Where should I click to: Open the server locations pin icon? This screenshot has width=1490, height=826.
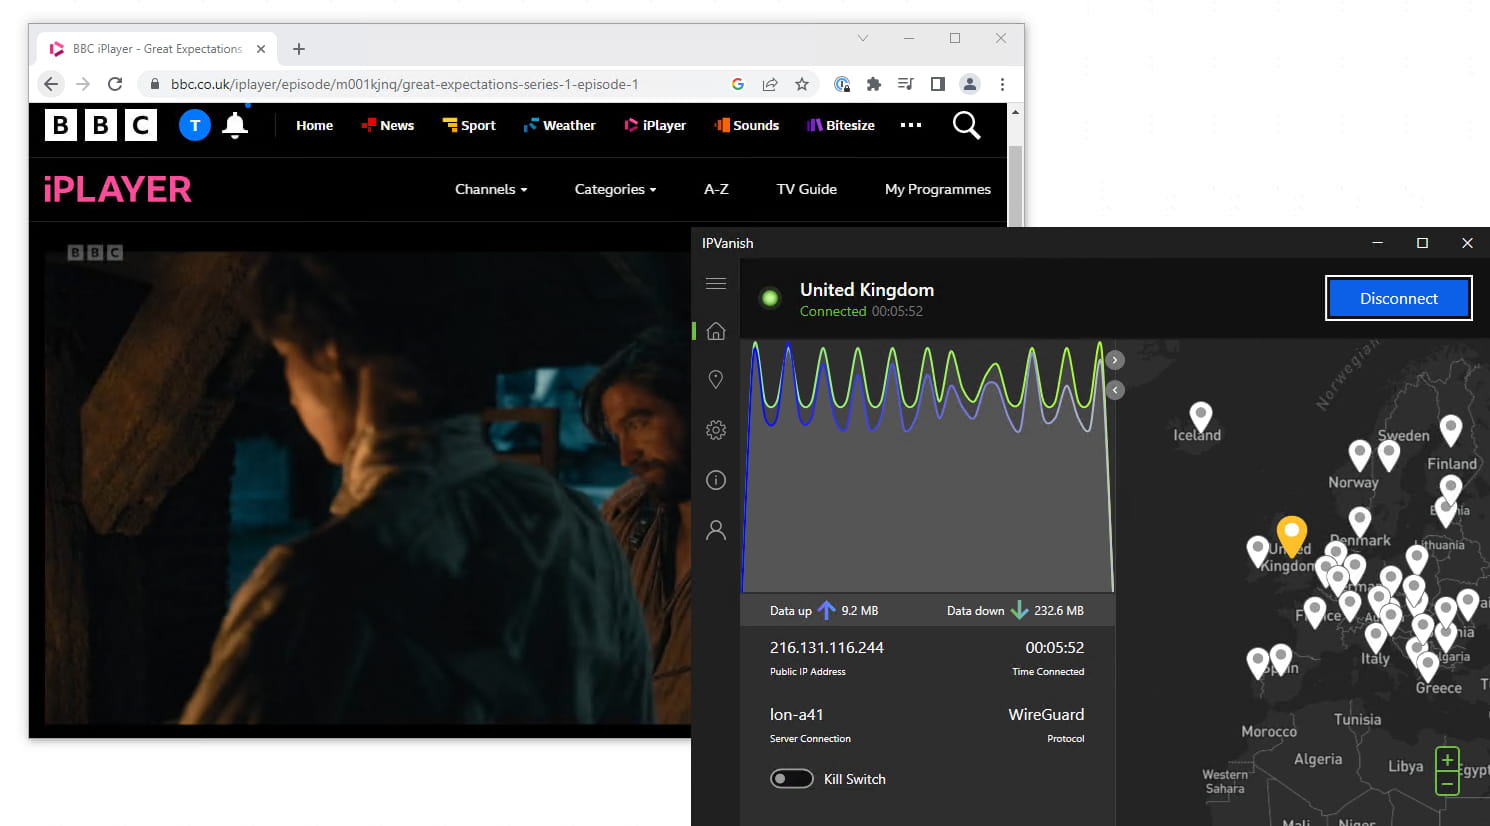click(x=715, y=379)
